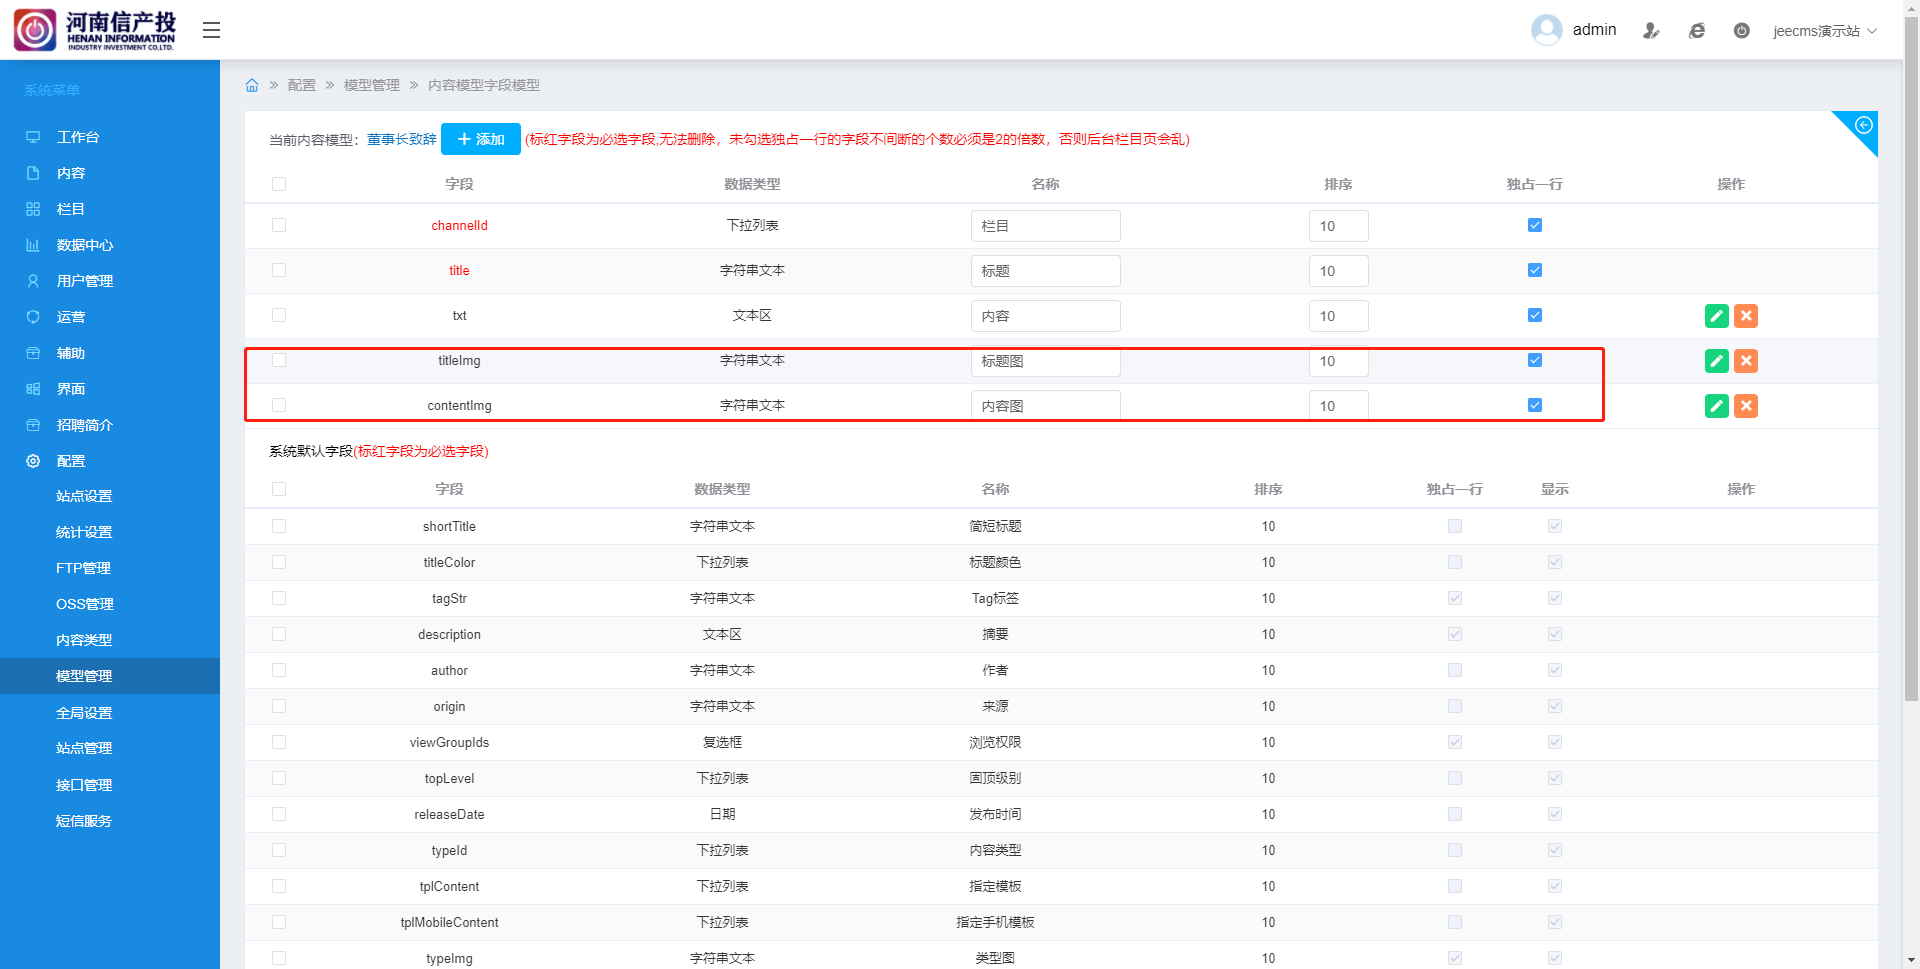Open 内容类型 in the sidebar
This screenshot has height=969, width=1920.
point(84,640)
